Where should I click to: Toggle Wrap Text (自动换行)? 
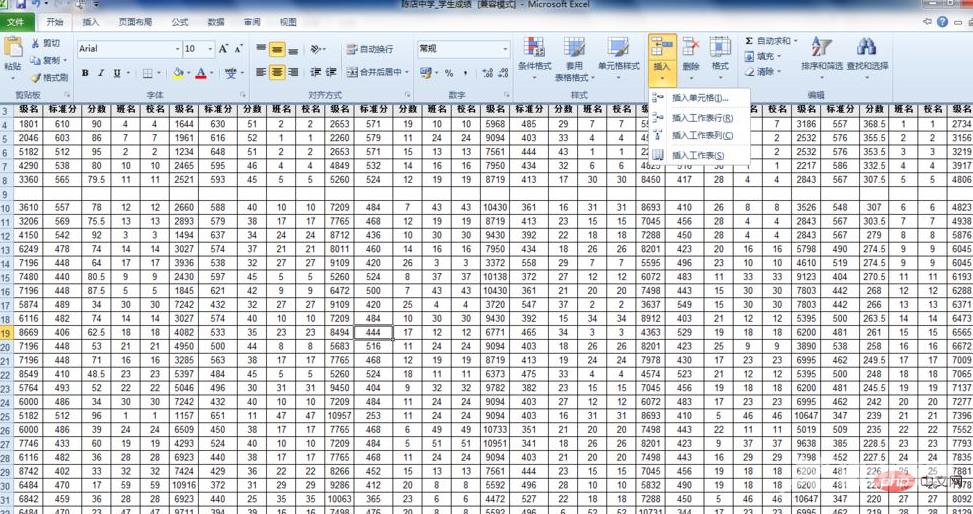pos(369,49)
